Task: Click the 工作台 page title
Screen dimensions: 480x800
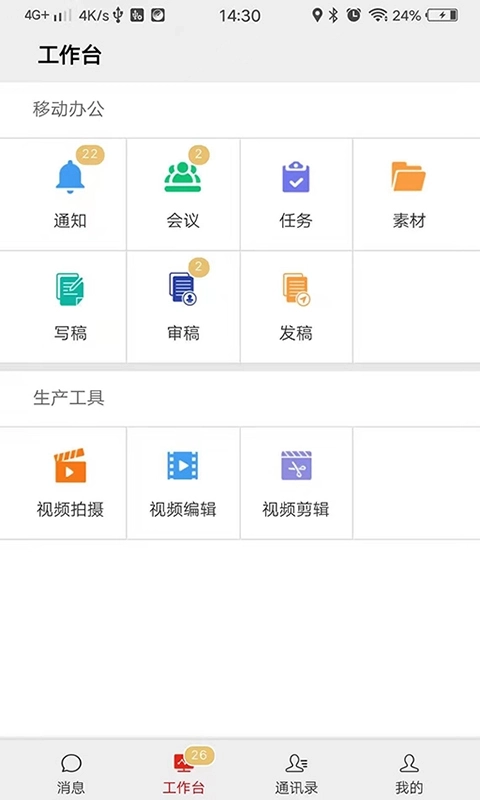Action: click(x=70, y=55)
